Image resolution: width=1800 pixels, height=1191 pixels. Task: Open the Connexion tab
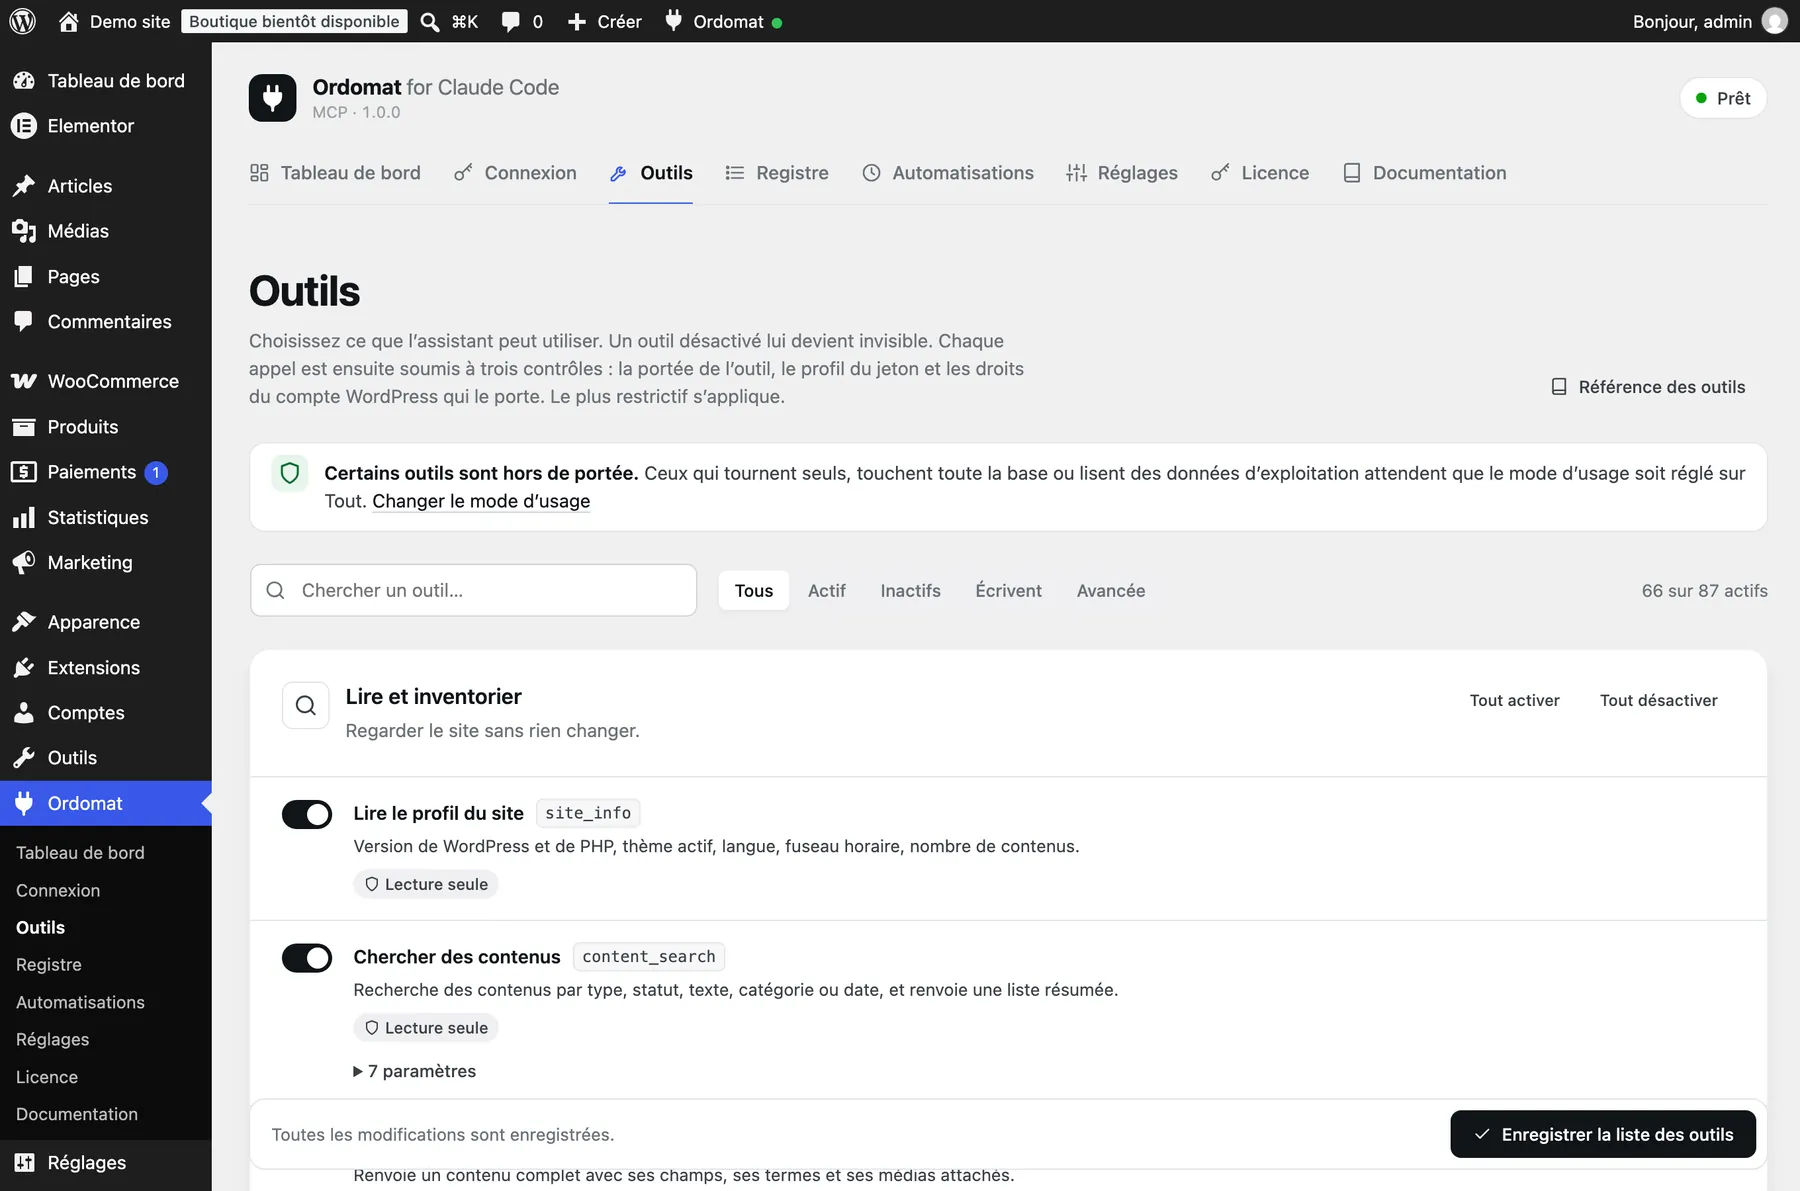coord(515,173)
